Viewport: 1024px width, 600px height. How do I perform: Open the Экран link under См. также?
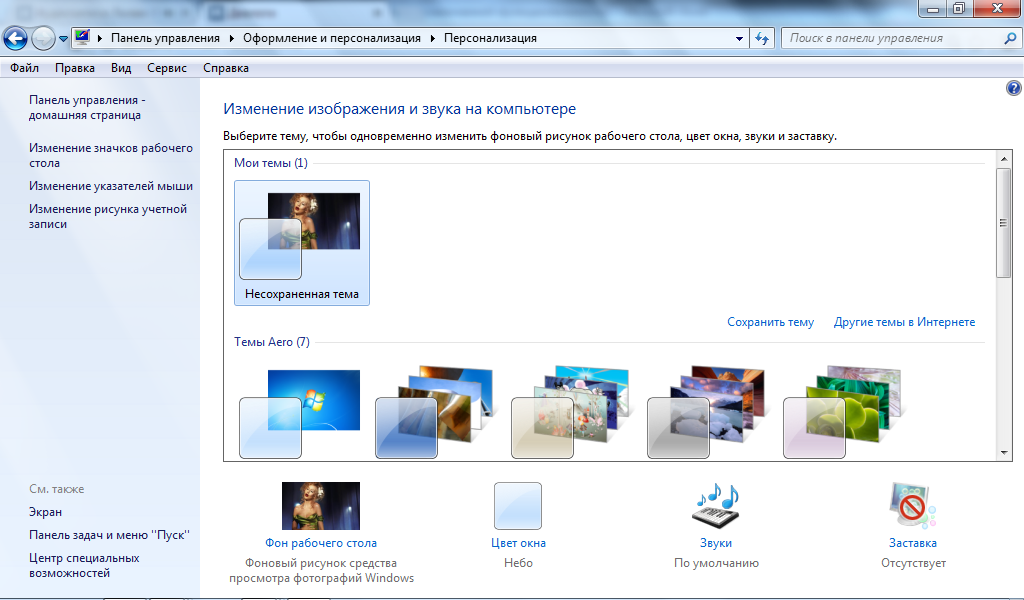coord(45,512)
